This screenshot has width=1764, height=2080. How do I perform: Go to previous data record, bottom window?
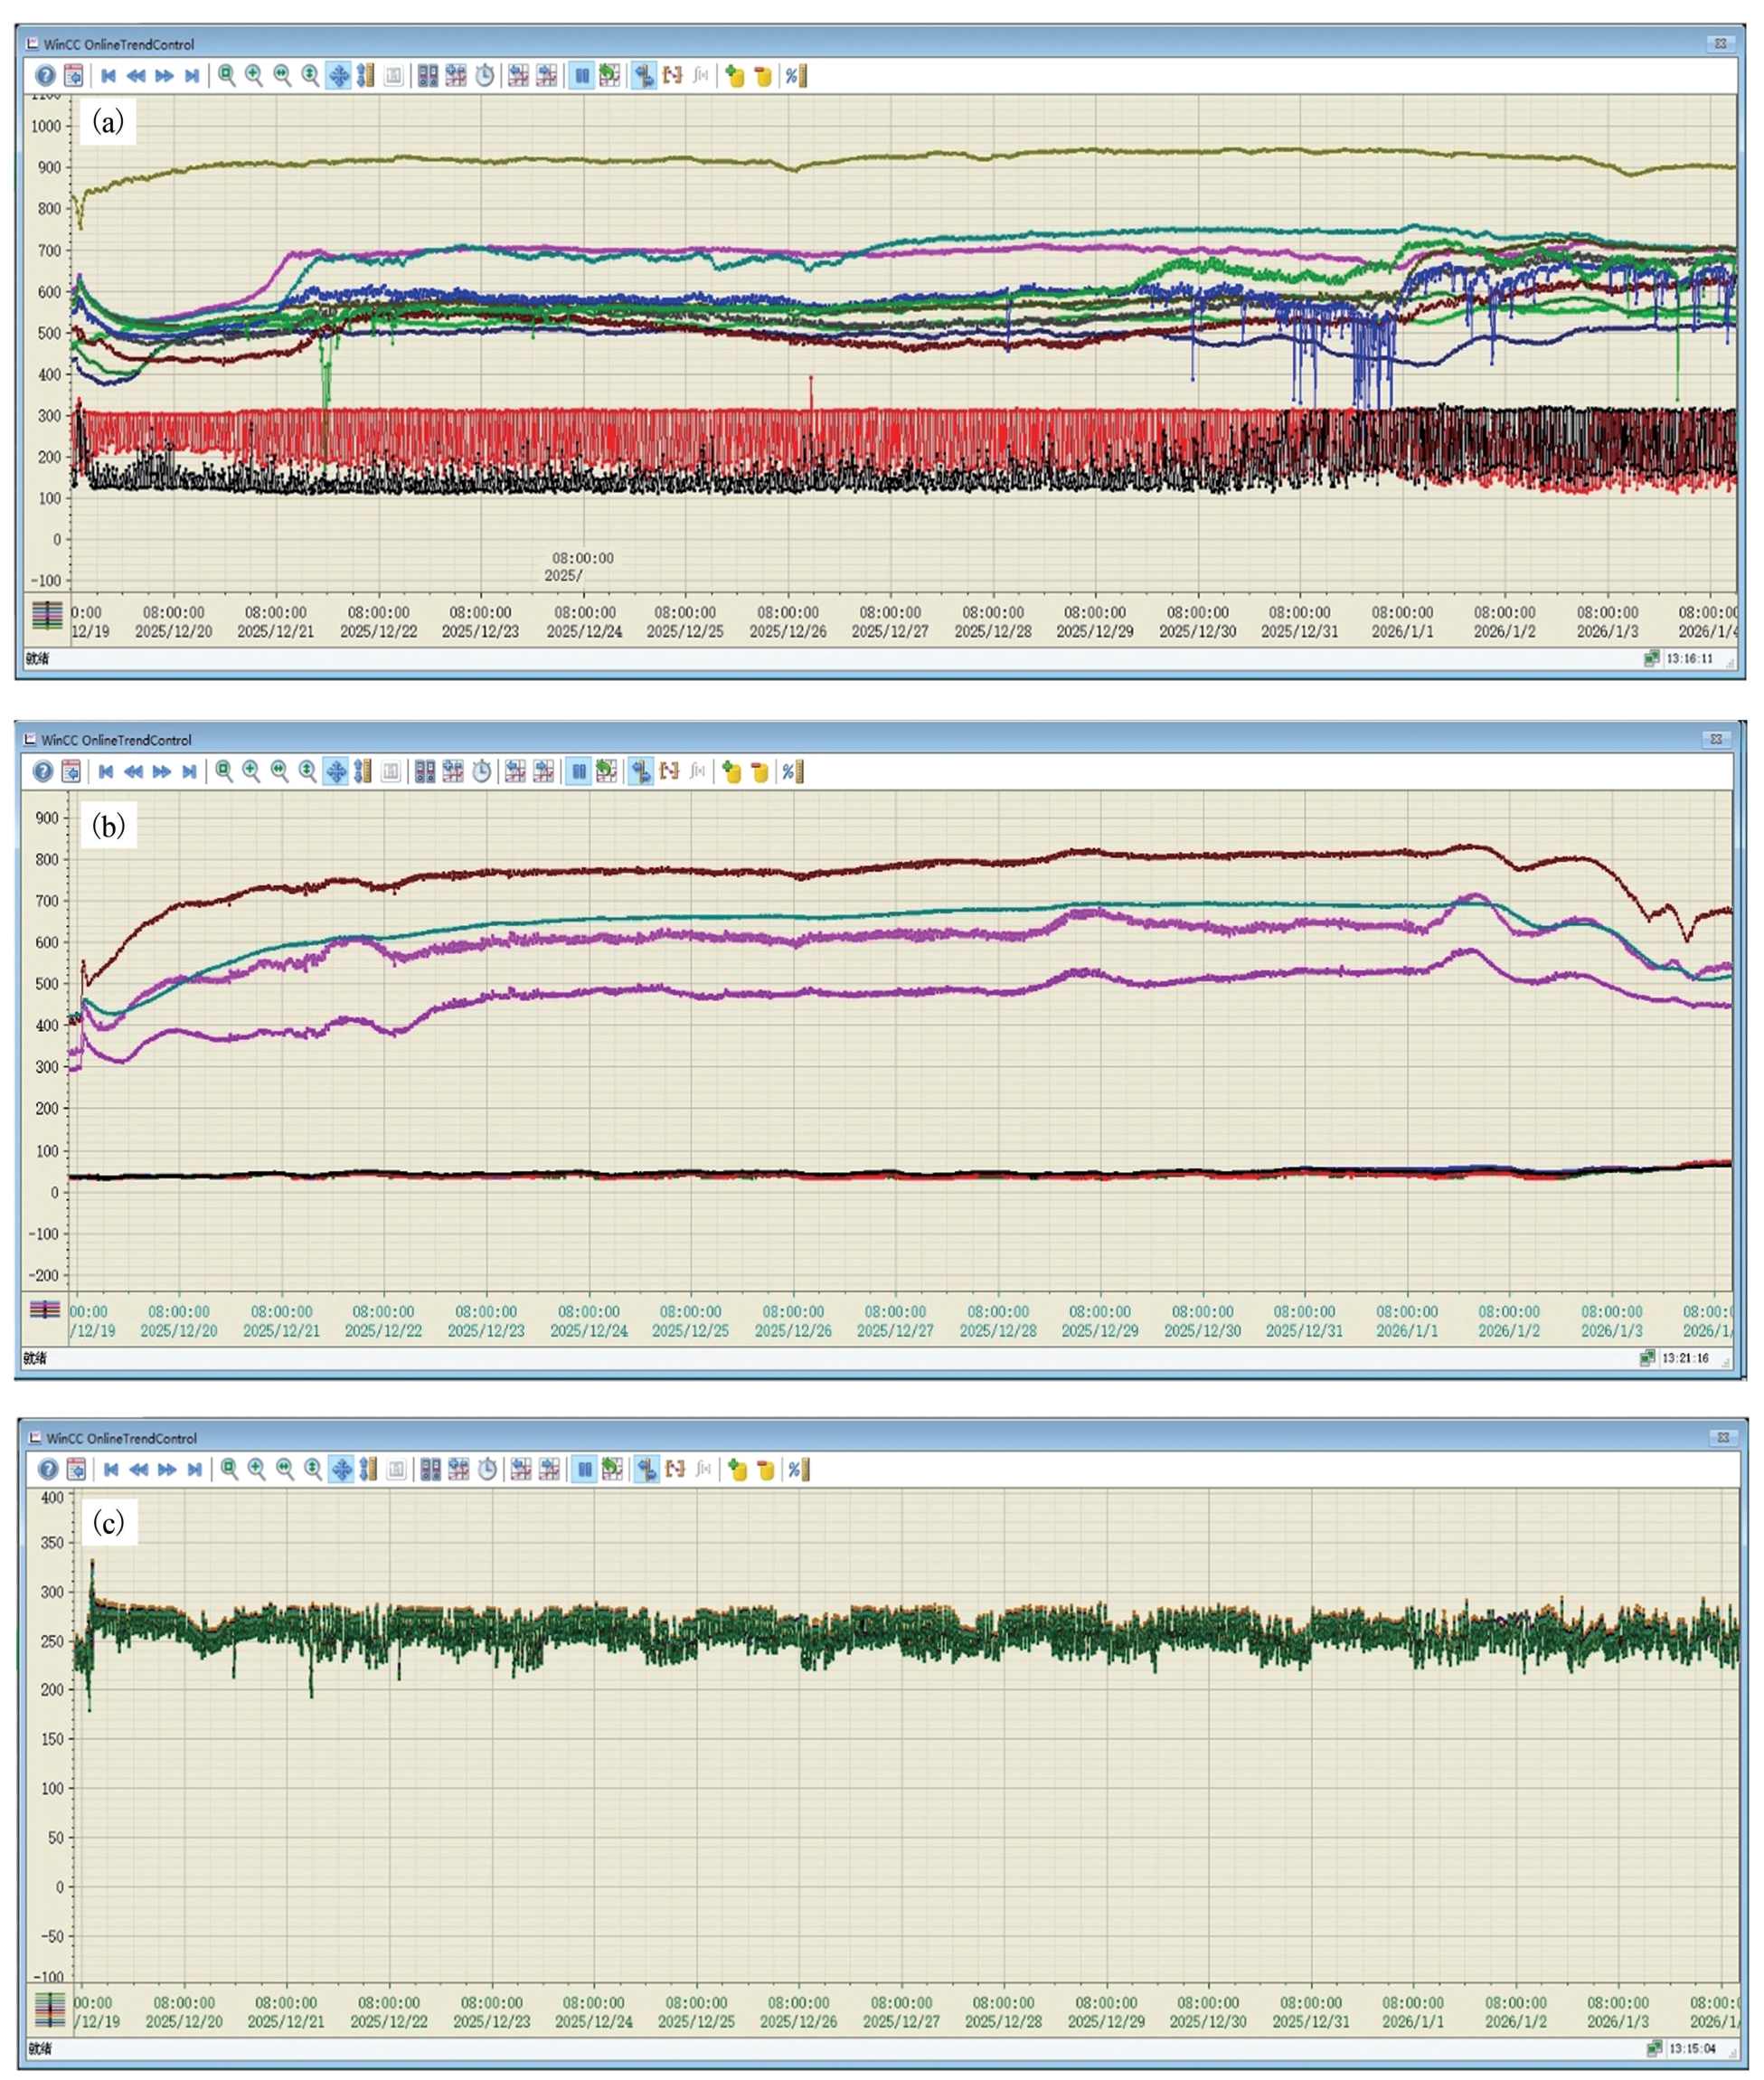point(139,1470)
